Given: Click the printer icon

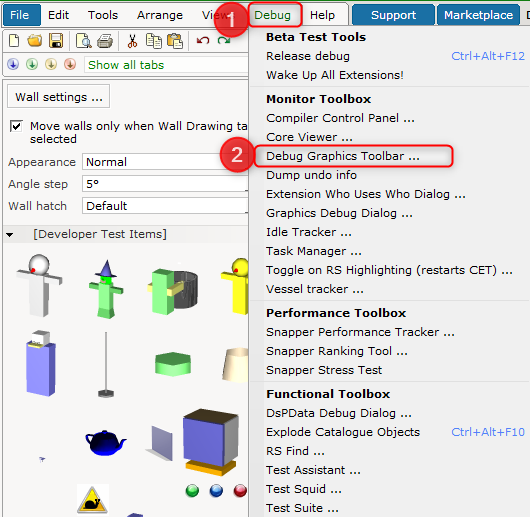Looking at the screenshot, I should 105,41.
